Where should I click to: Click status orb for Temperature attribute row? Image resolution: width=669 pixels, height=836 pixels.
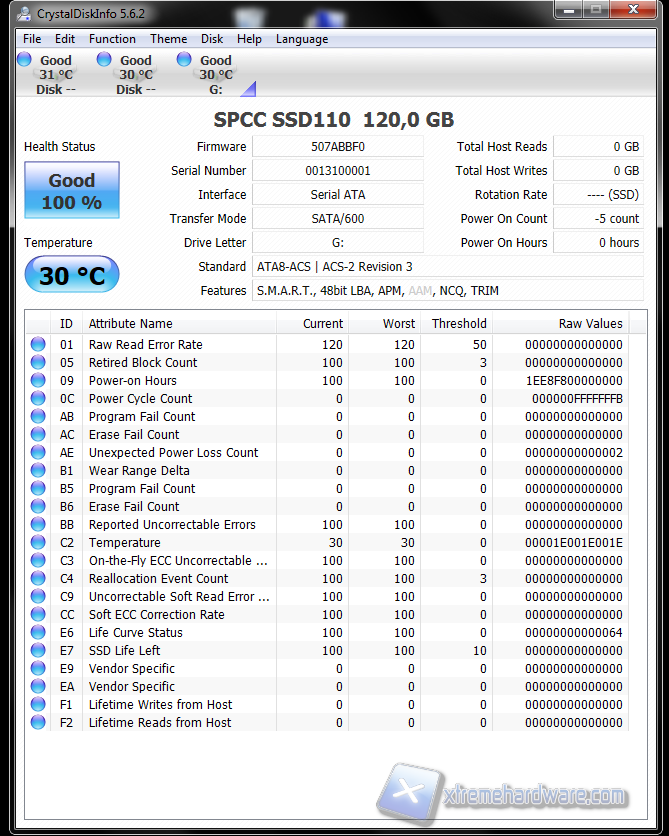point(38,543)
